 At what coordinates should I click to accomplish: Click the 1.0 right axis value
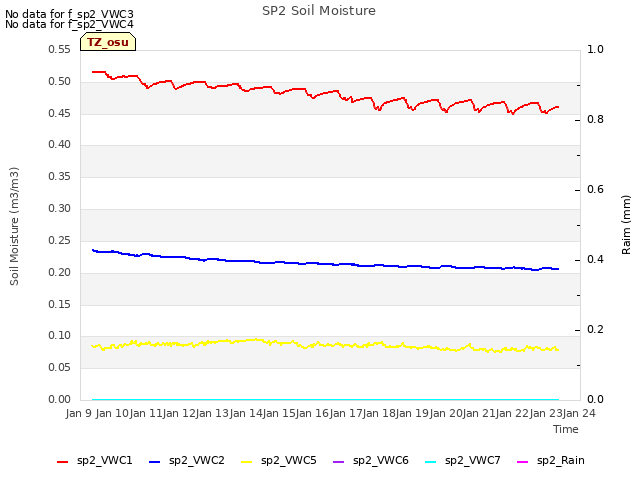tap(595, 50)
